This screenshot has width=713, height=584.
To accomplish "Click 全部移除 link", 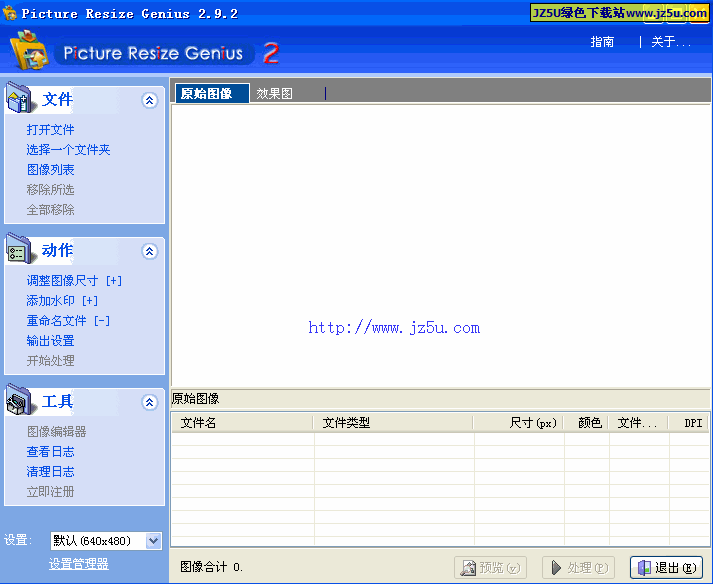I will [x=50, y=210].
